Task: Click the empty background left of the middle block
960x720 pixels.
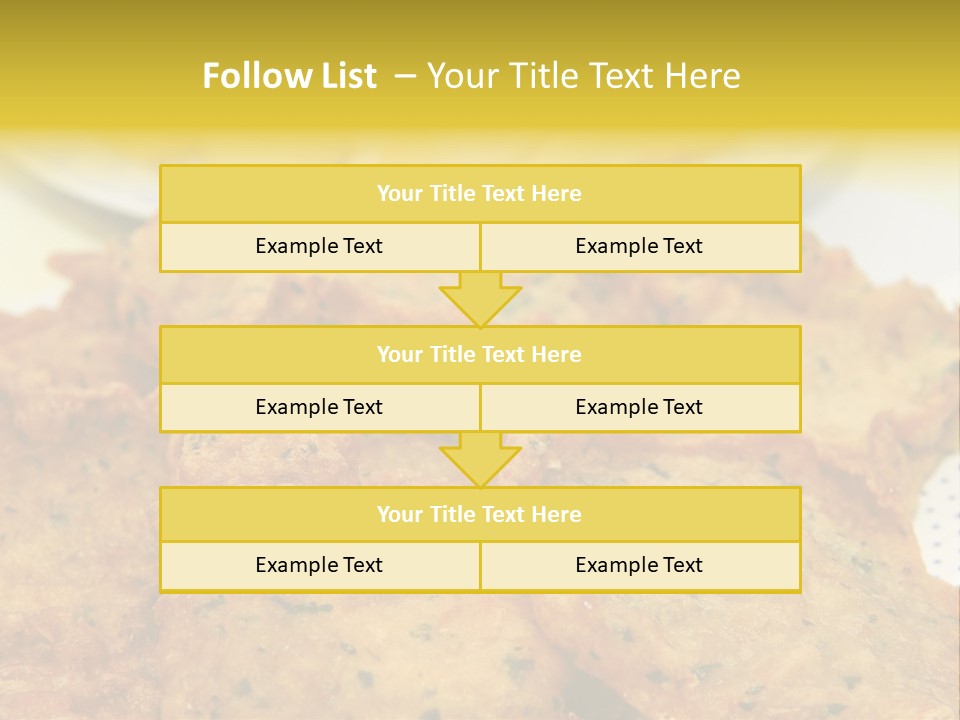Action: click(x=80, y=380)
